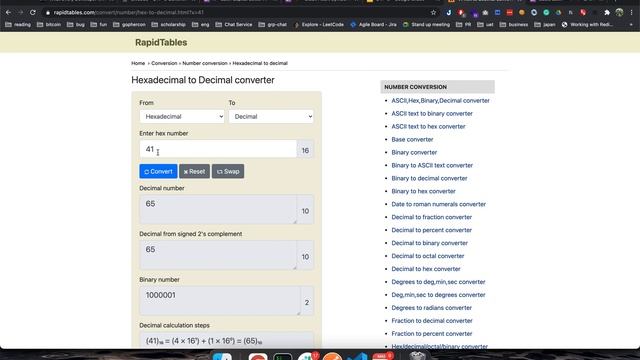Open Degrees to deg,min,sec converter link

point(438,282)
